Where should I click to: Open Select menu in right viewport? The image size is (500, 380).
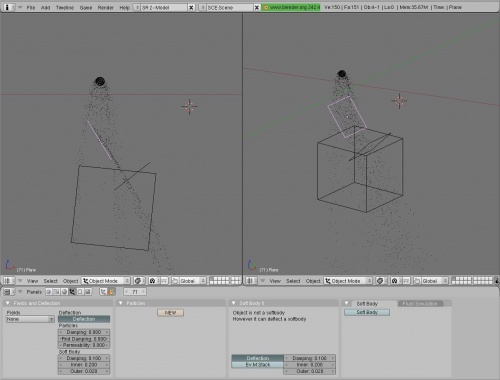tap(293, 281)
